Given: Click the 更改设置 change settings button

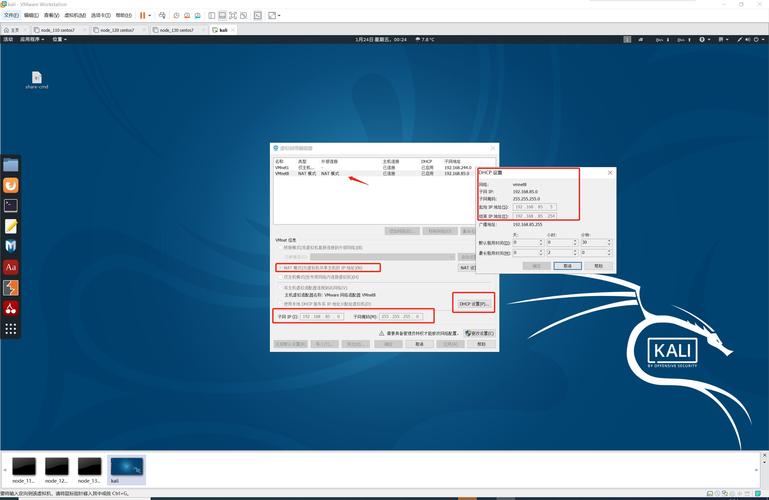Looking at the screenshot, I should point(480,333).
